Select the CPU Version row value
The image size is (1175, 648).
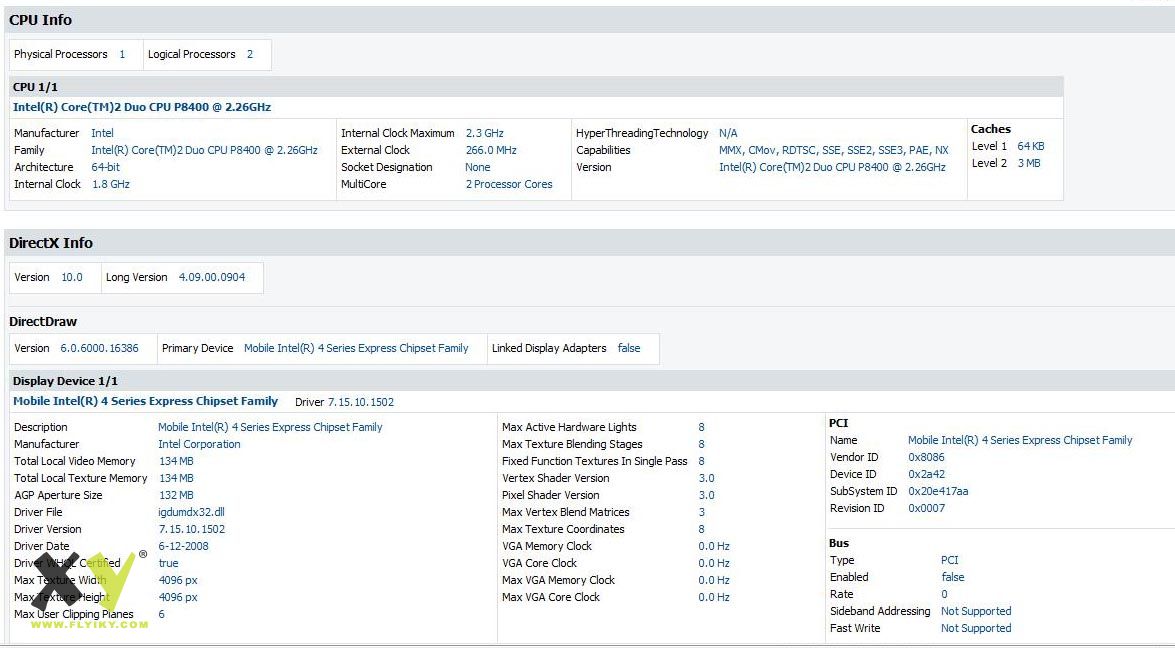click(832, 167)
